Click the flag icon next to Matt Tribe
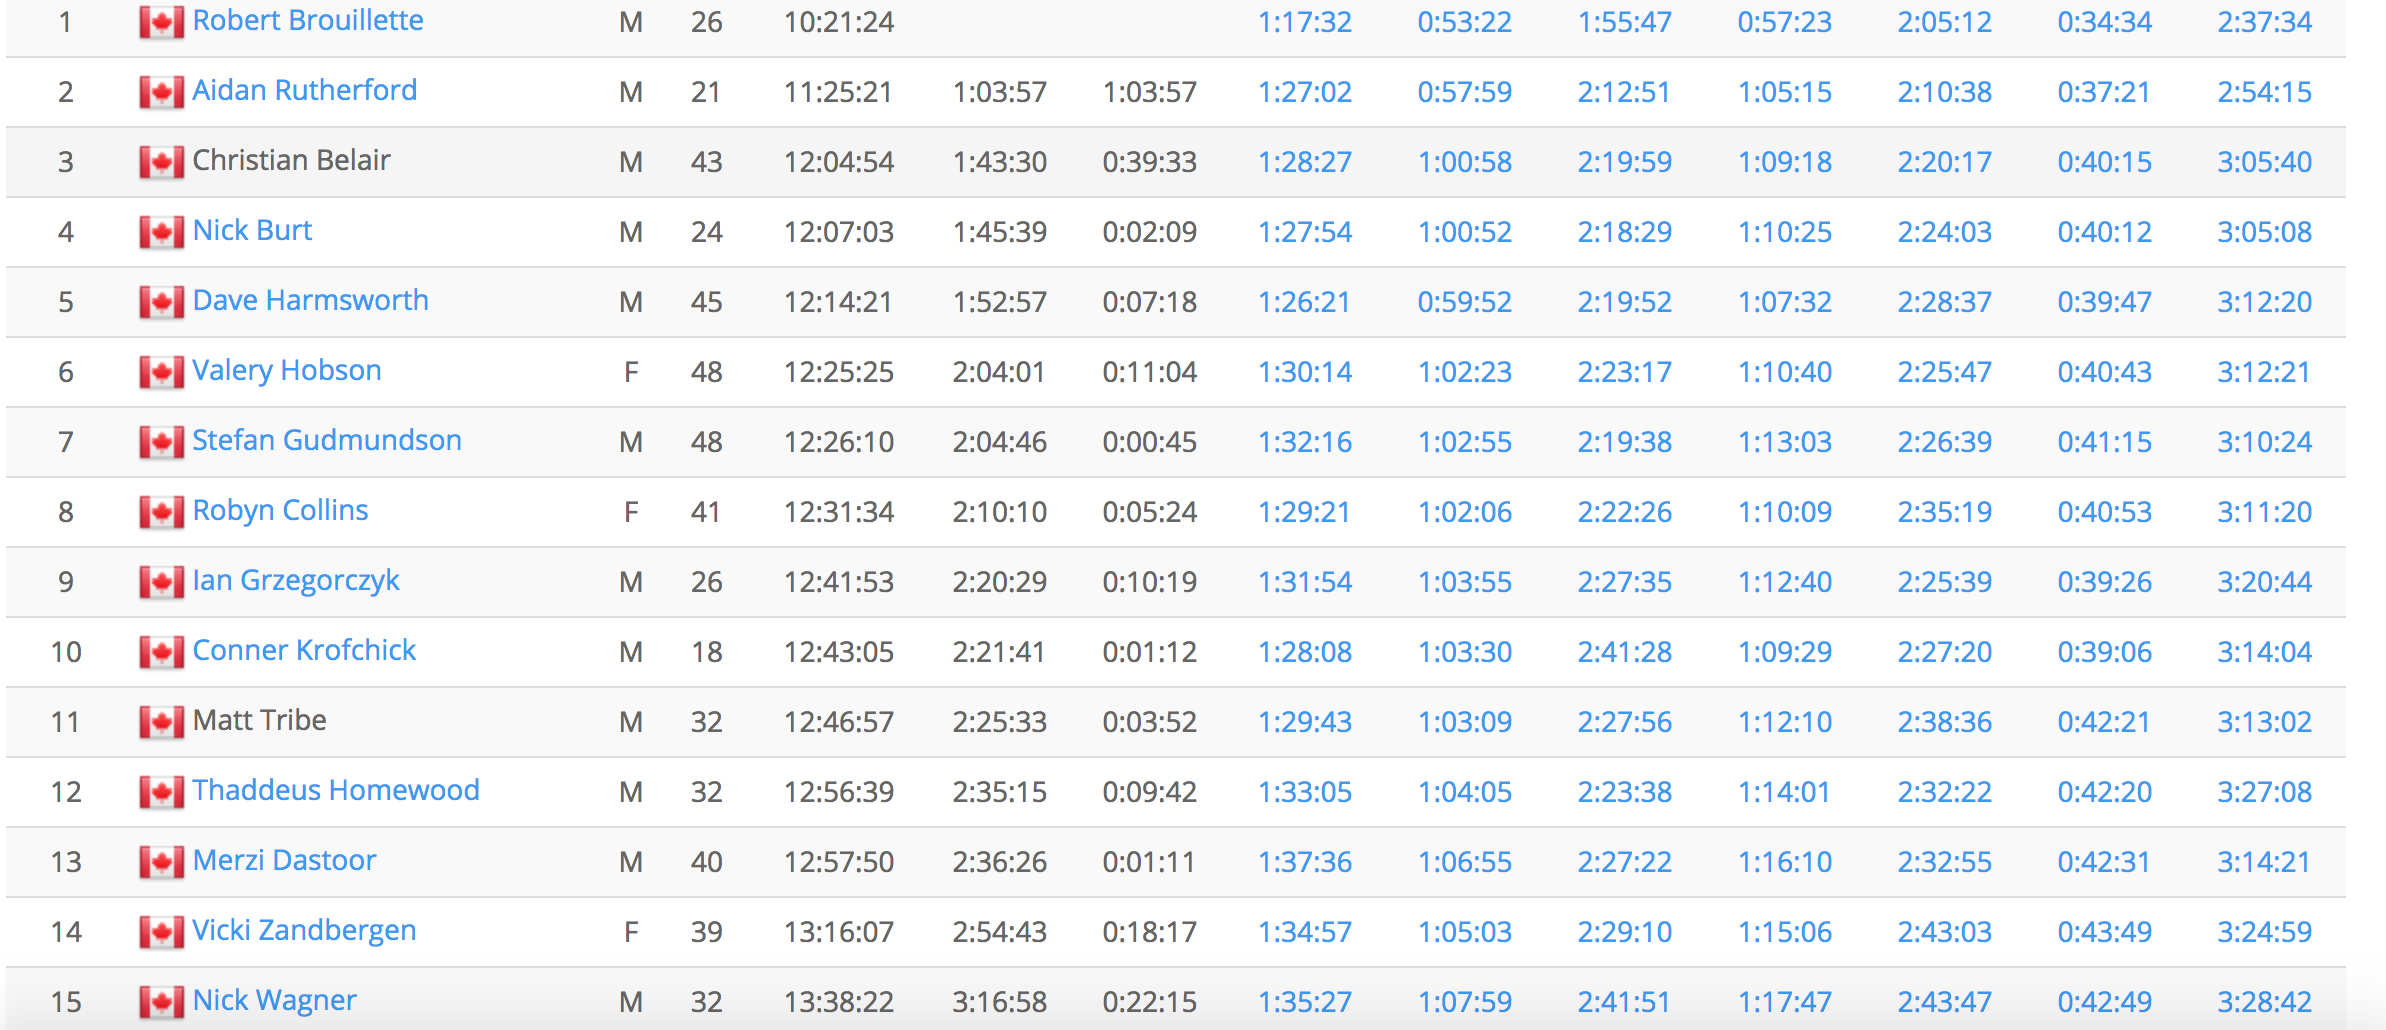This screenshot has height=1030, width=2386. tap(161, 722)
